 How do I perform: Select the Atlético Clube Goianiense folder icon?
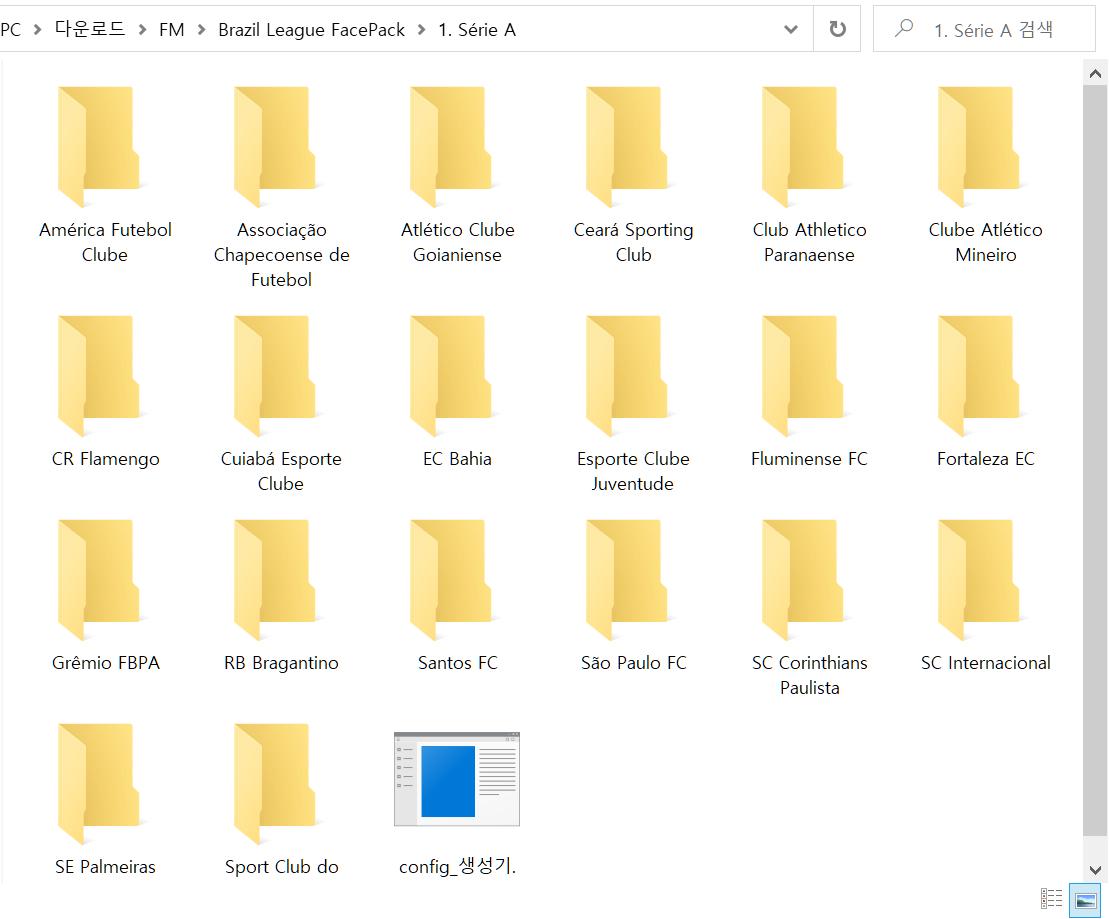pyautogui.click(x=451, y=146)
